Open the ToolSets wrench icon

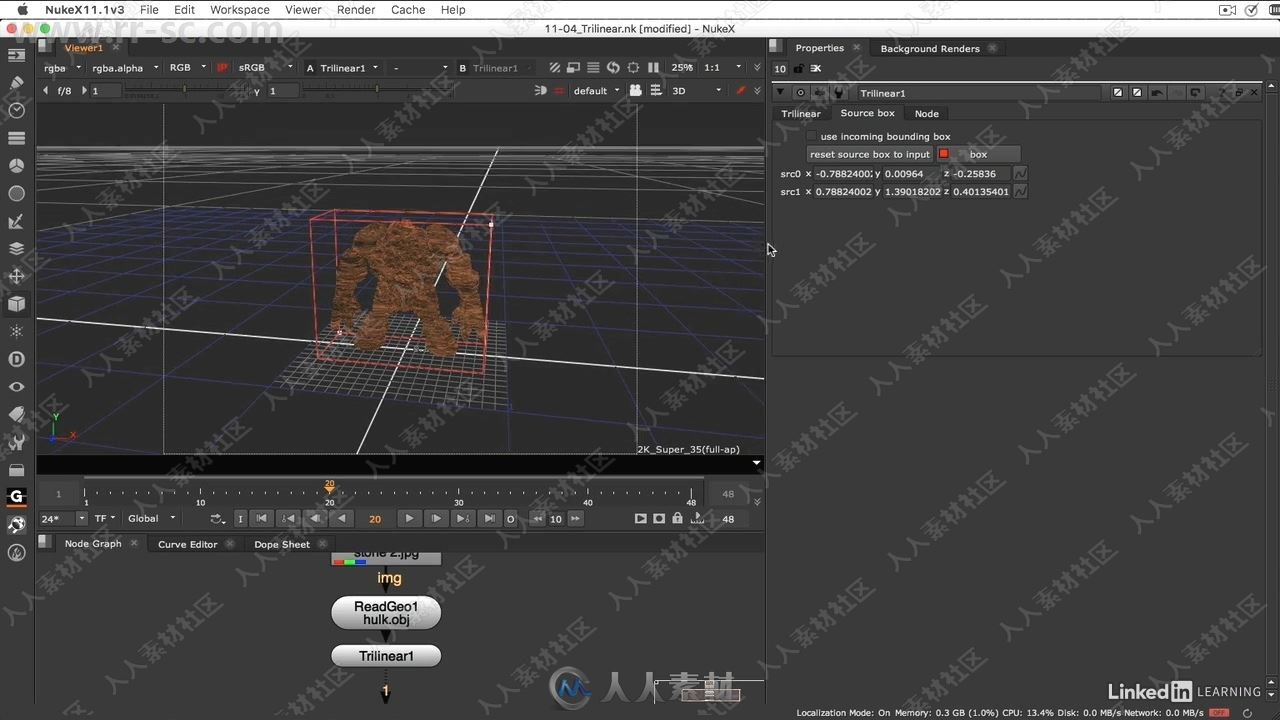pos(16,441)
